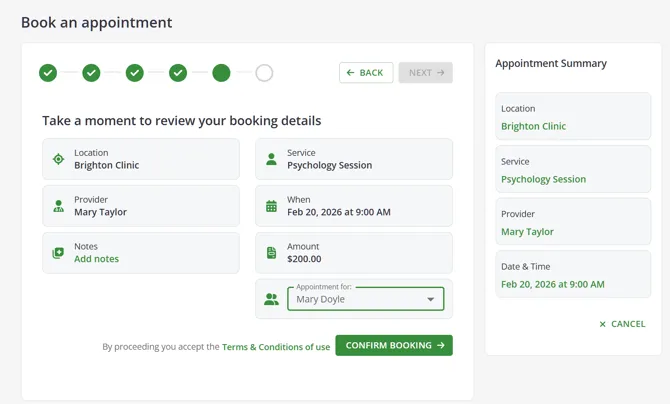The width and height of the screenshot is (670, 404).
Task: Select the current solid green step circle
Action: click(221, 73)
